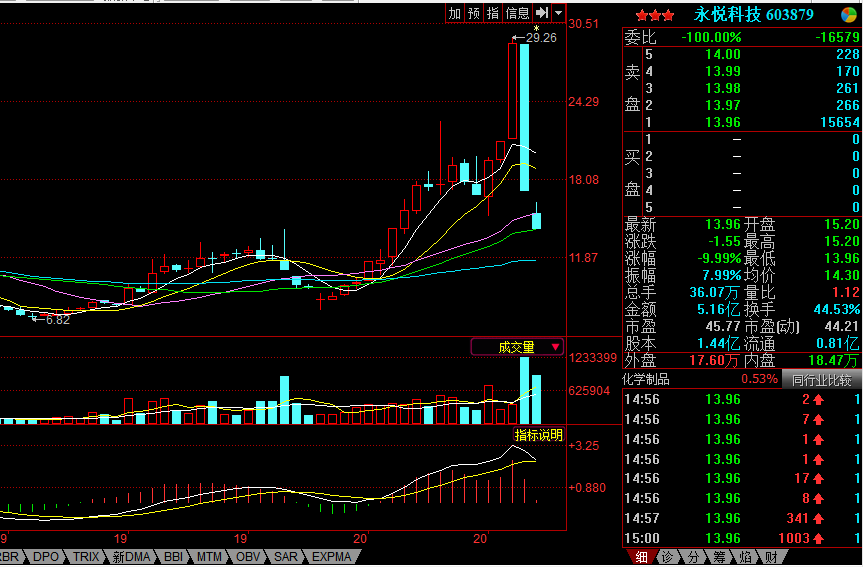
Task: Click price axis label 30.51
Action: pyautogui.click(x=584, y=24)
